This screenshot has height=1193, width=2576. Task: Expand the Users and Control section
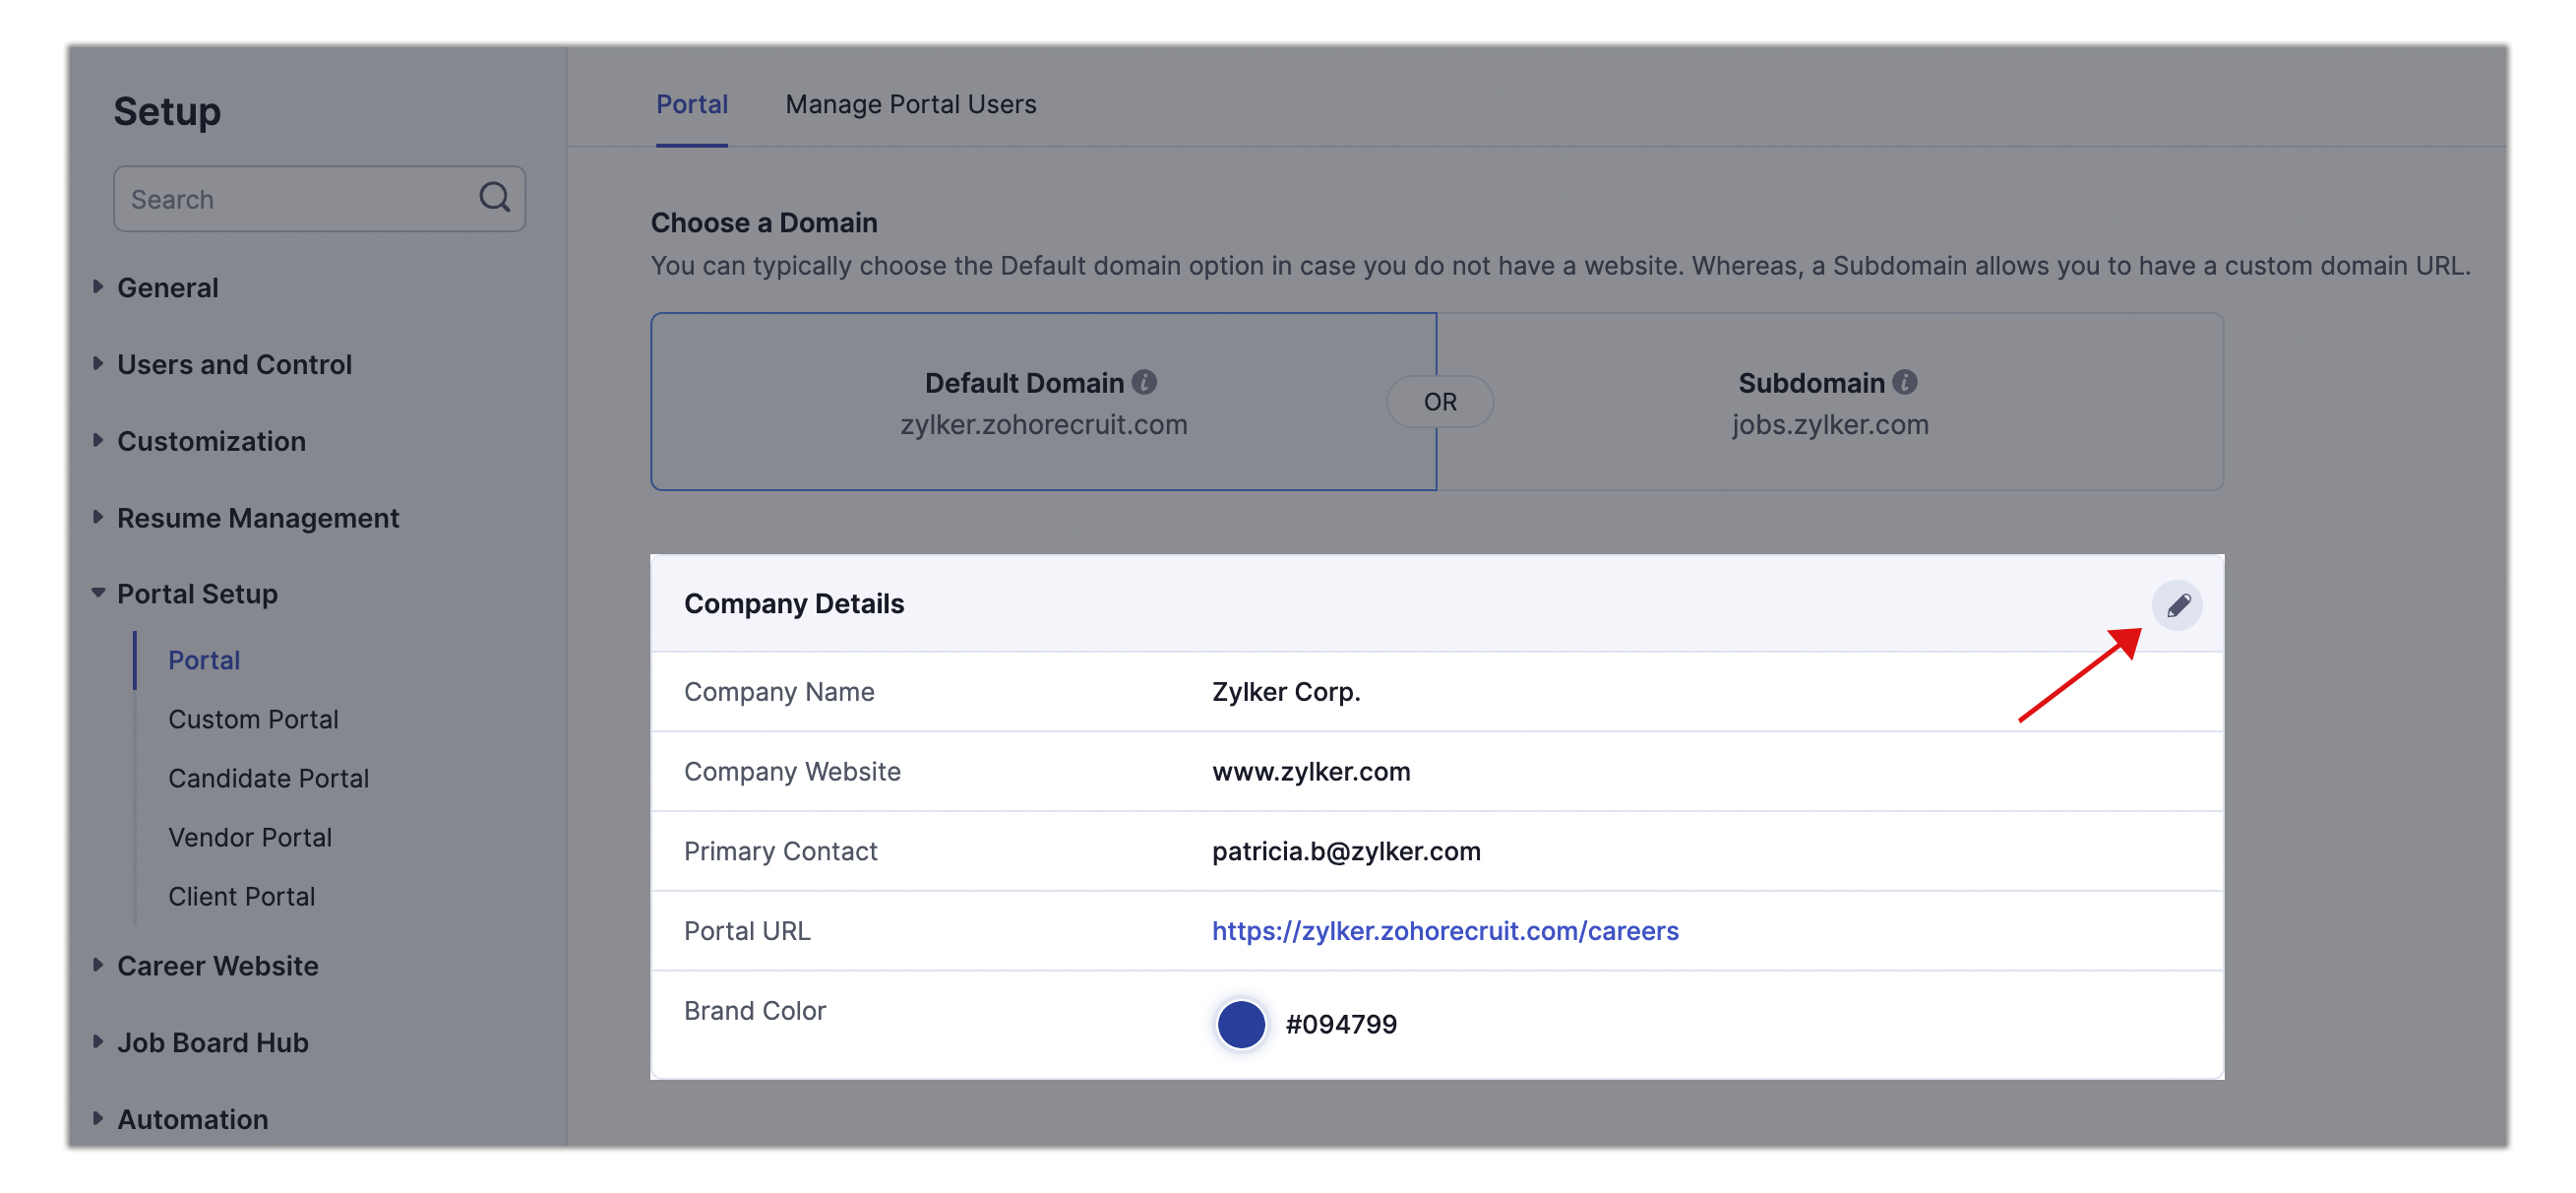[x=234, y=364]
